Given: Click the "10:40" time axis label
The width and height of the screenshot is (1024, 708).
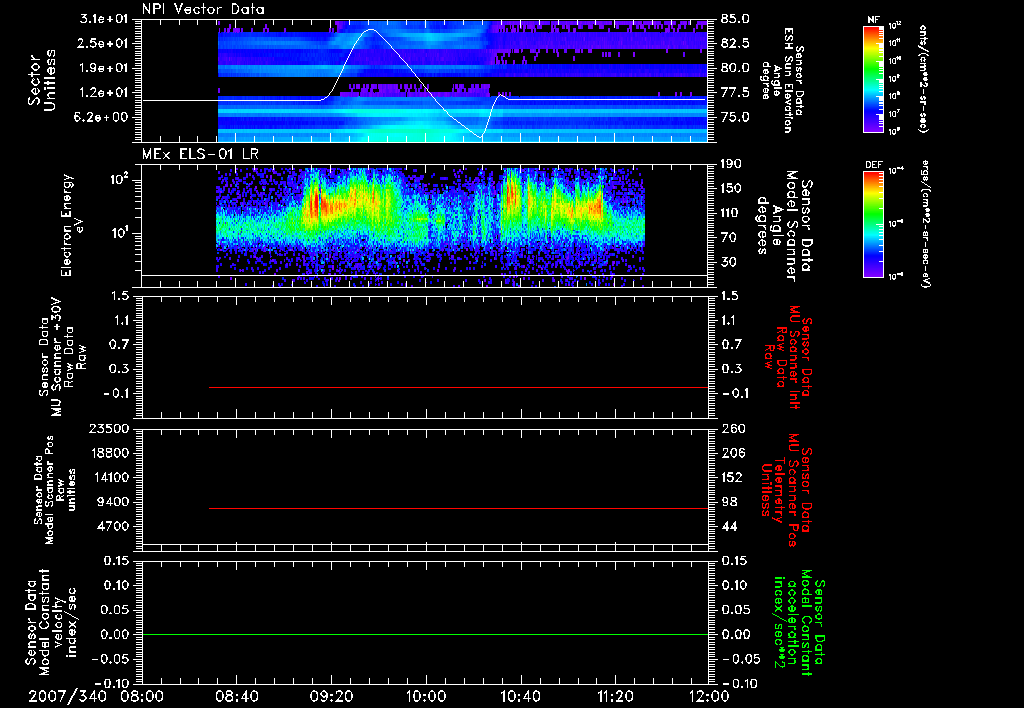Looking at the screenshot, I should (520, 696).
